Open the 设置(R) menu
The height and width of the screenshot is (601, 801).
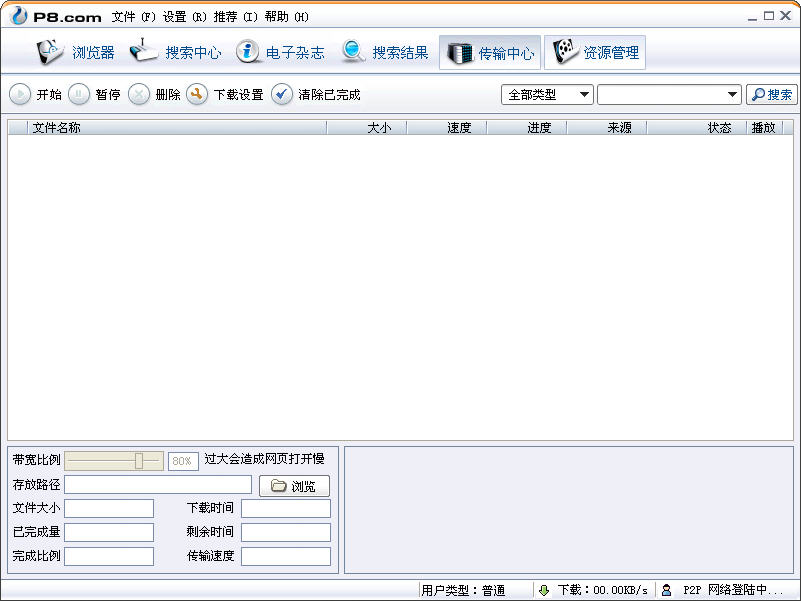[x=184, y=17]
